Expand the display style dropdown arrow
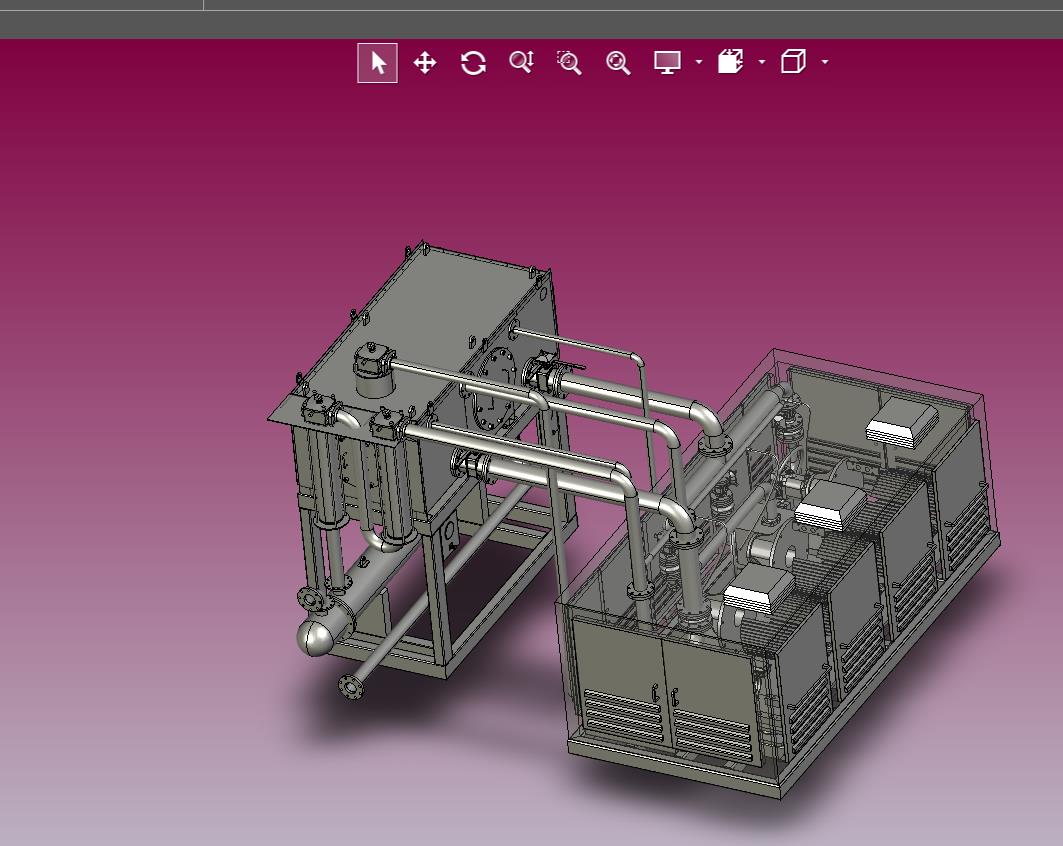The height and width of the screenshot is (846, 1063). [x=699, y=62]
